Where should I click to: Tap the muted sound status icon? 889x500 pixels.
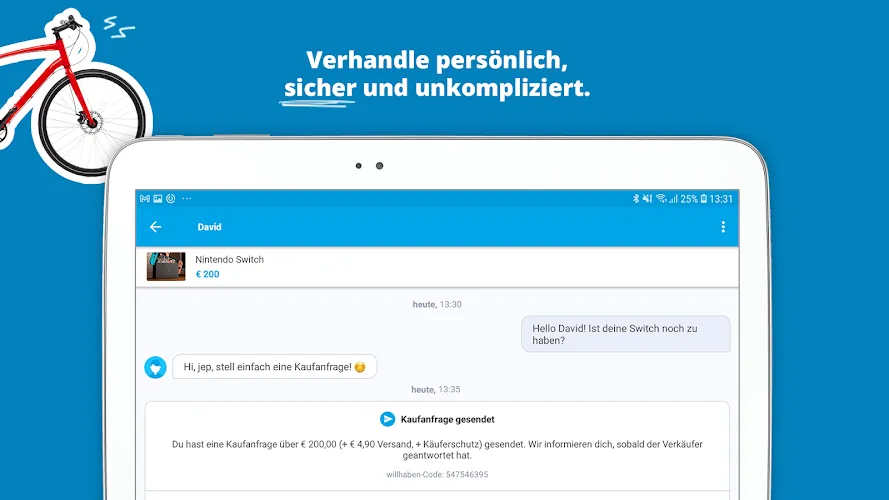click(647, 198)
